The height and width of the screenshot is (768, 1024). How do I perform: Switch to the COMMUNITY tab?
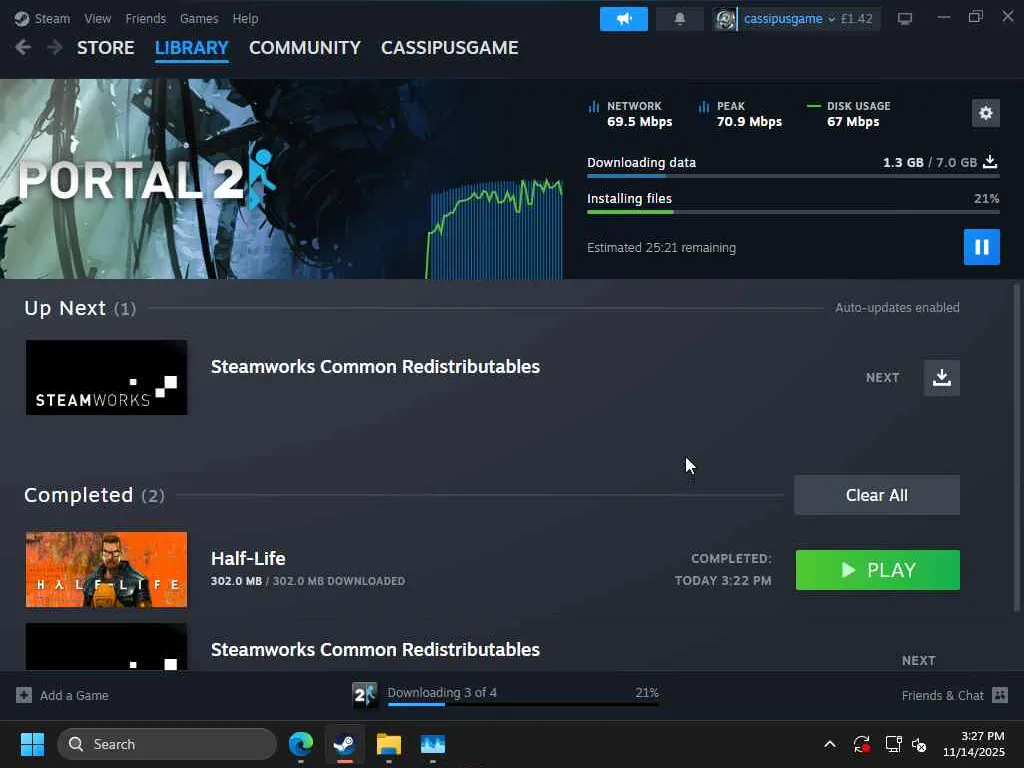pos(304,48)
